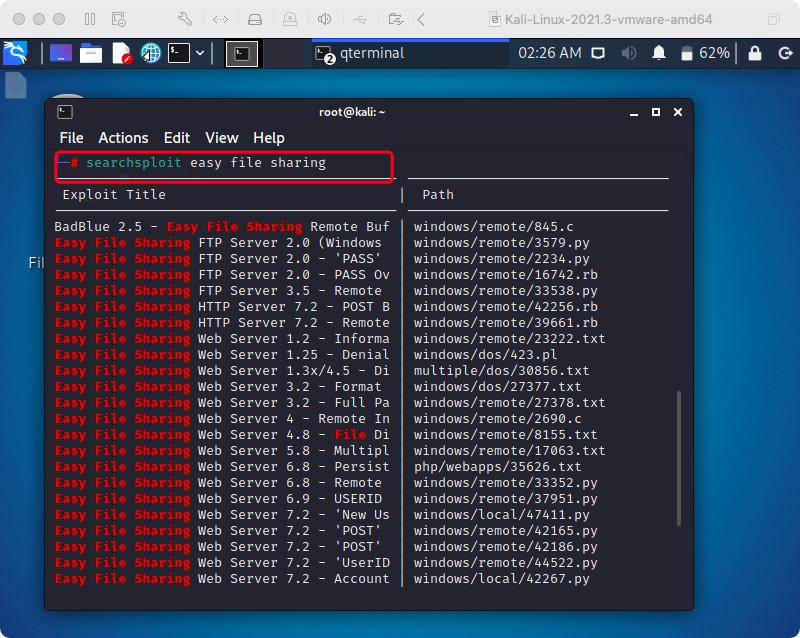Viewport: 800px width, 638px height.
Task: Select path windows/remote/44522.py
Action: 506,562
